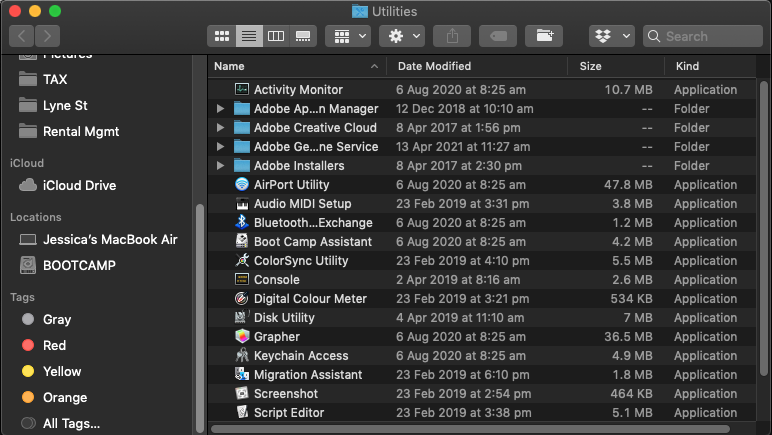This screenshot has height=435, width=772.
Task: Select the Bluetooth...Exchange icon
Action: click(242, 222)
